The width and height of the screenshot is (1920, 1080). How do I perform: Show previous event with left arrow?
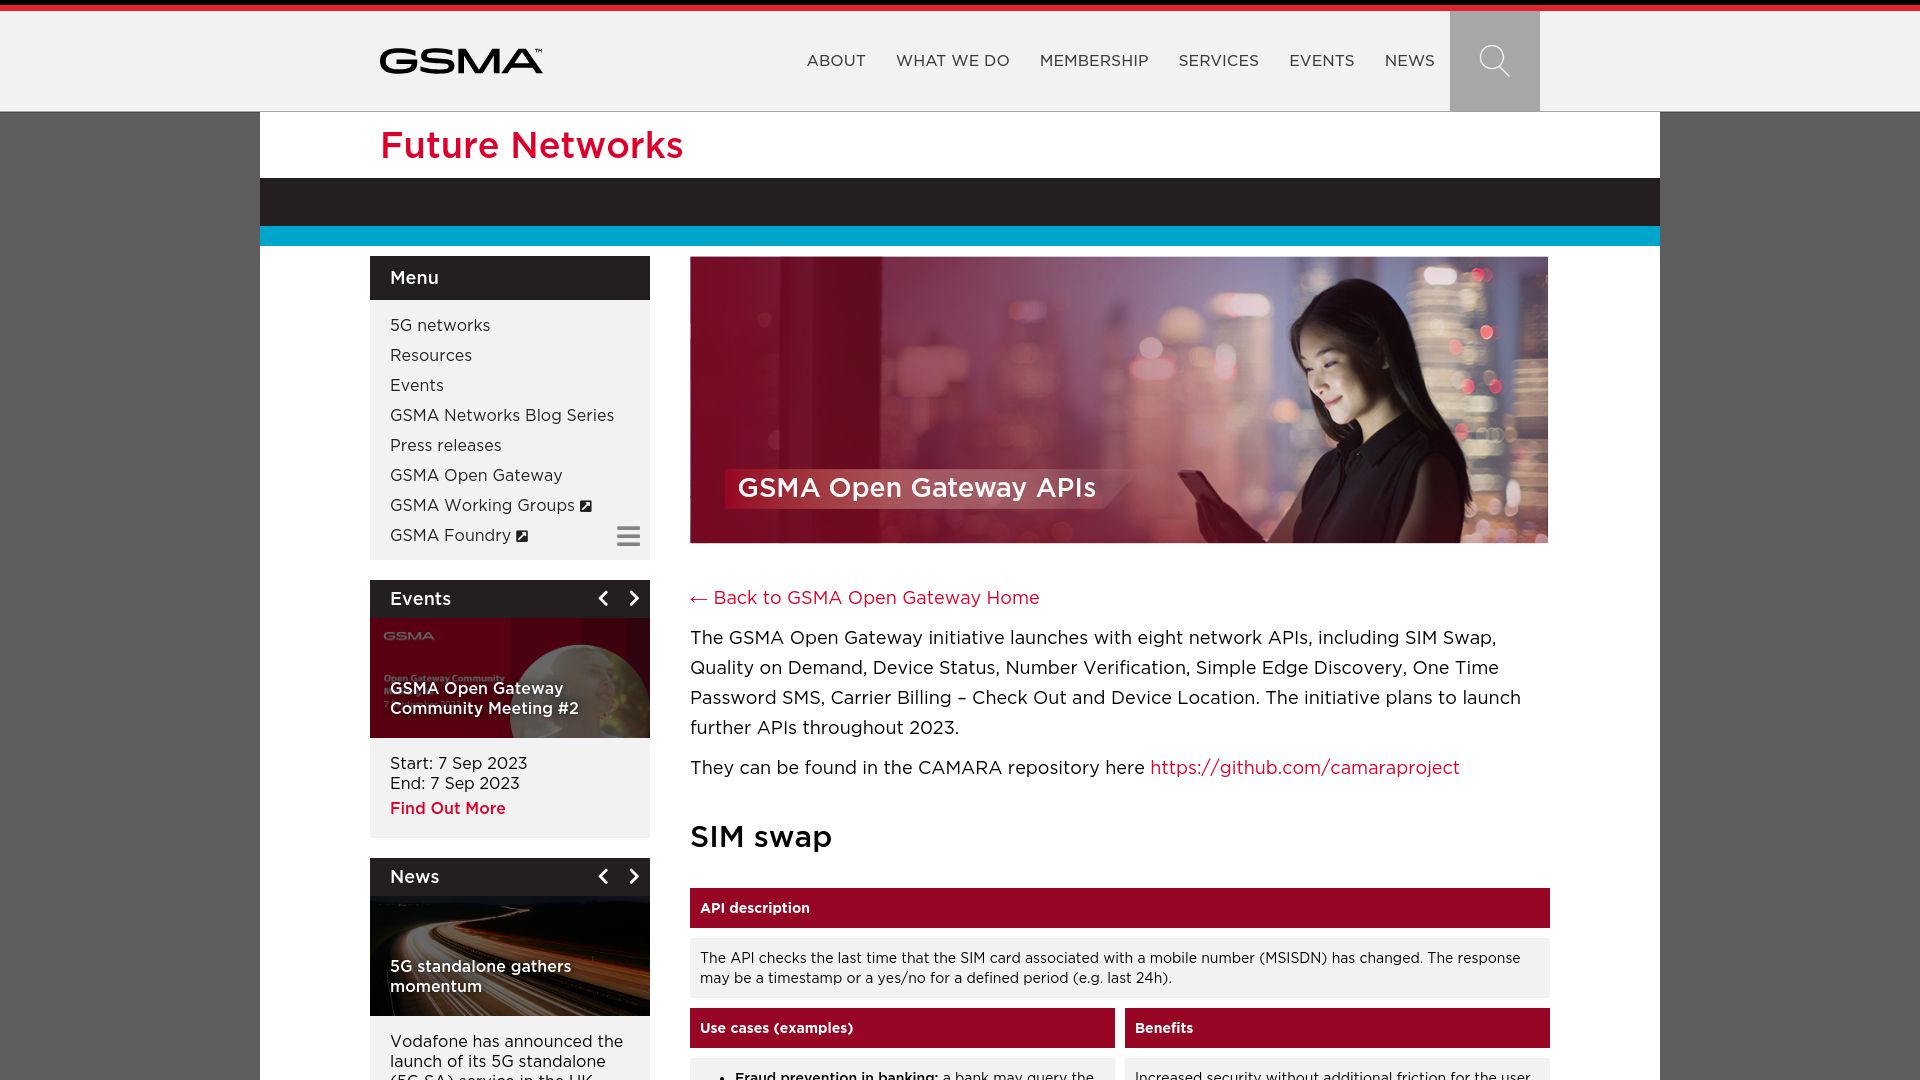tap(603, 598)
